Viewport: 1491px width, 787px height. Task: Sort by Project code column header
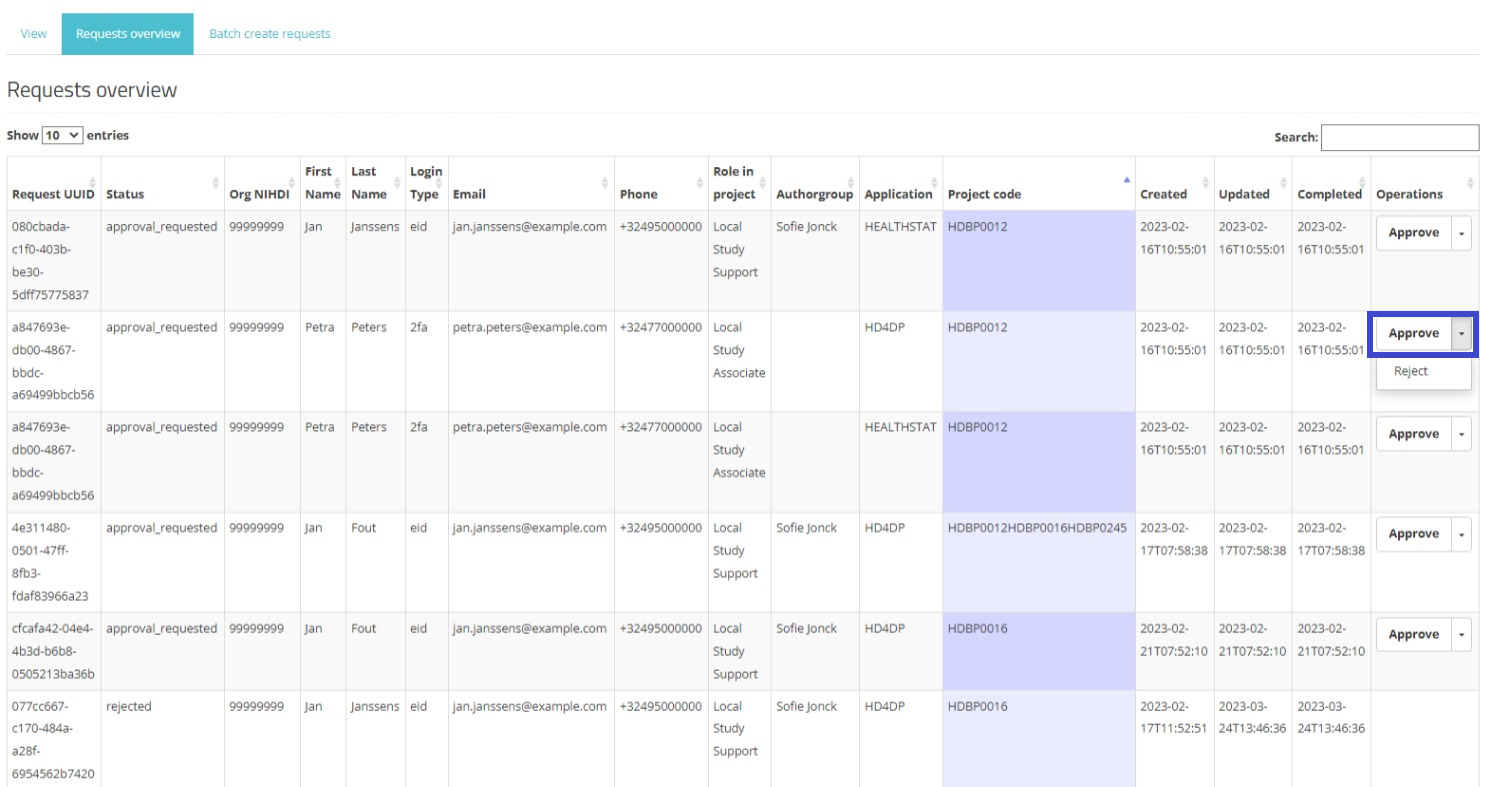pos(1037,194)
